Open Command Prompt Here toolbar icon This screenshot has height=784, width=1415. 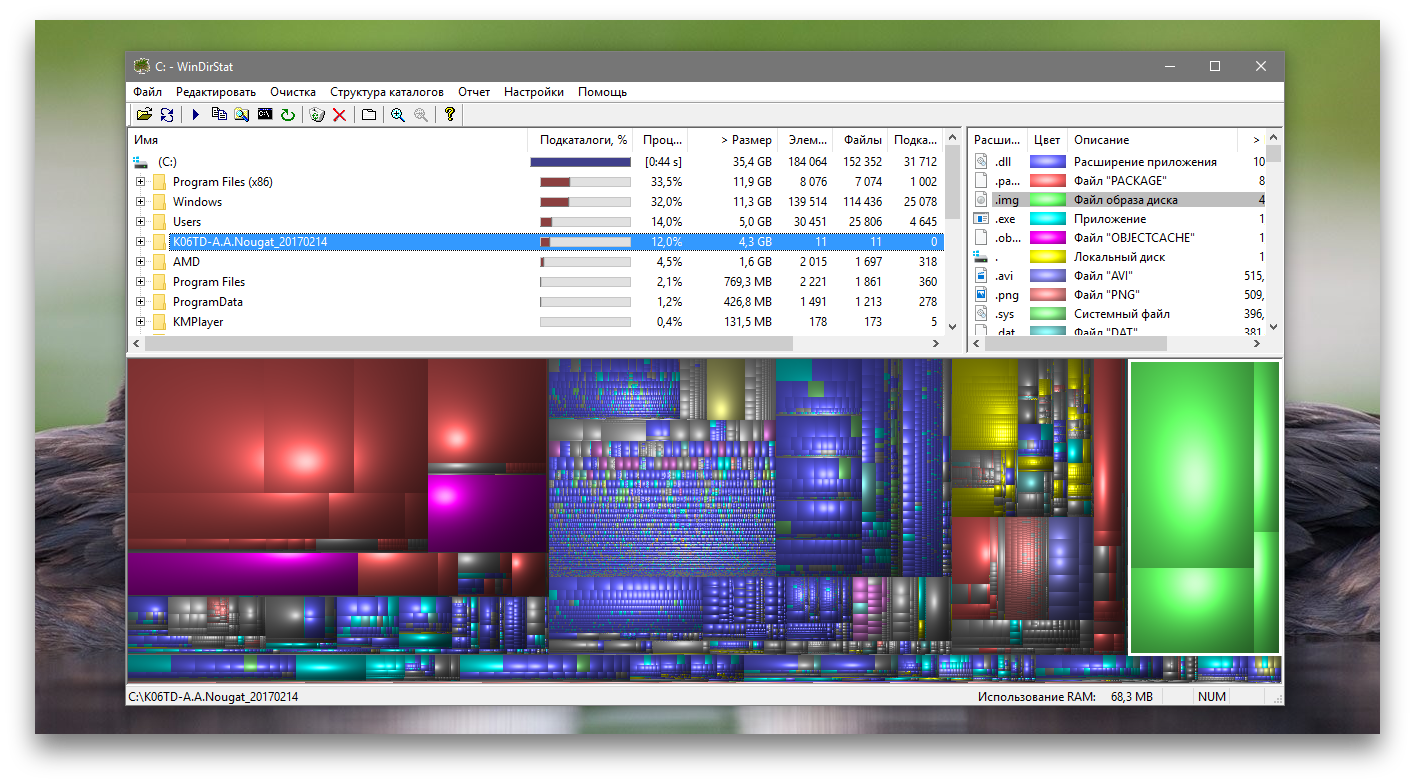[x=265, y=115]
